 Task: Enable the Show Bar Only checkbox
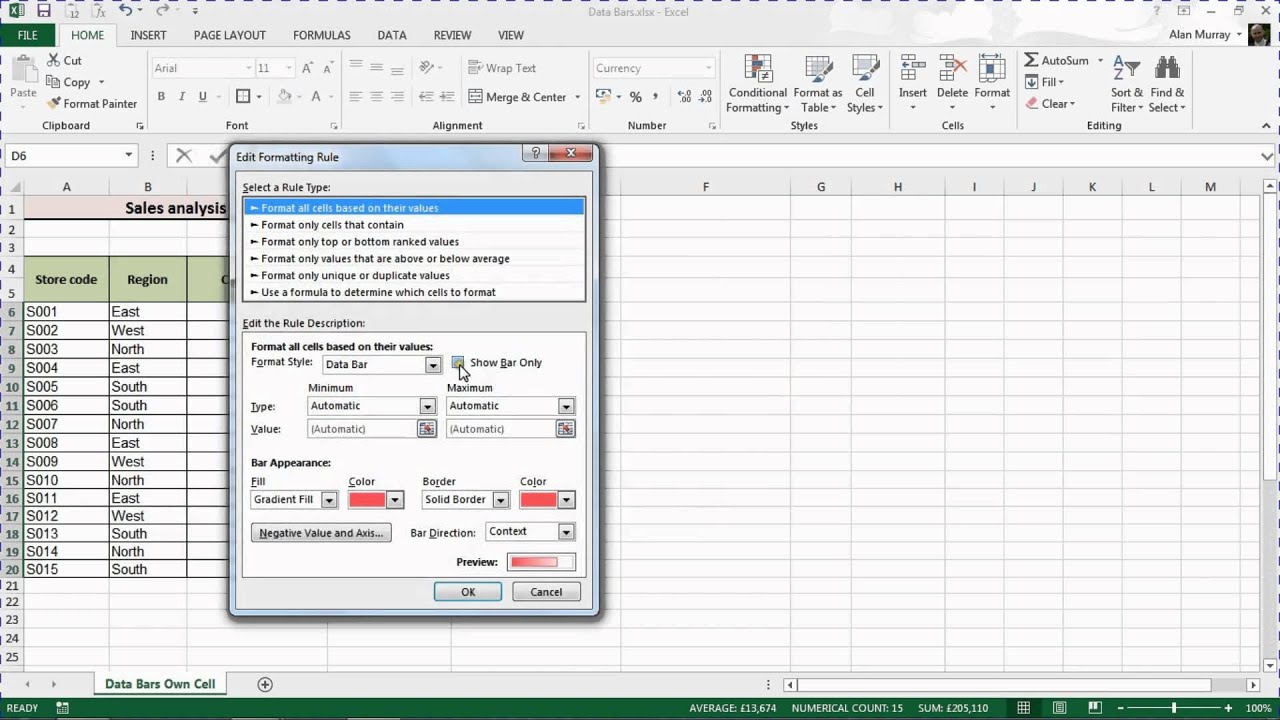458,363
